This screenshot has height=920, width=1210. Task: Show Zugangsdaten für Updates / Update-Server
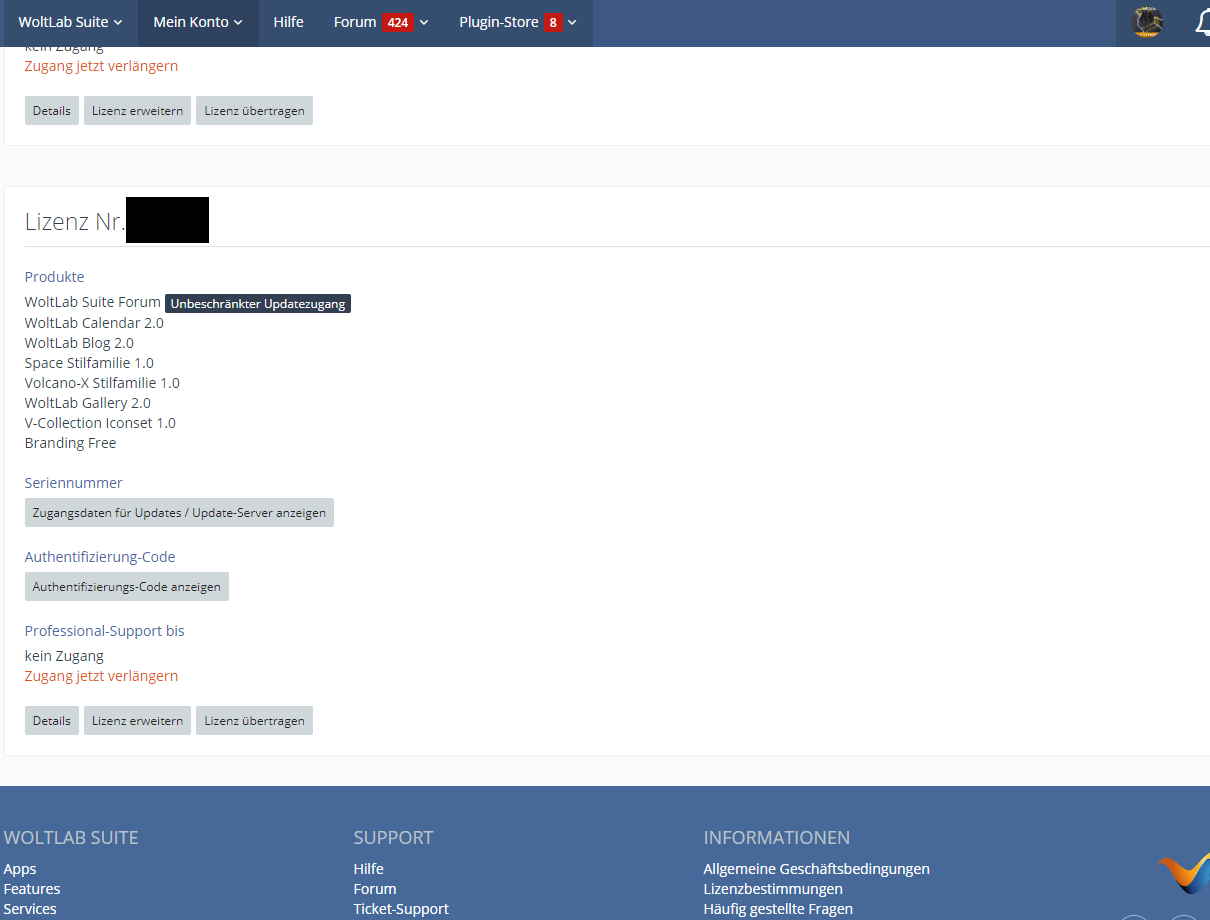(x=179, y=513)
